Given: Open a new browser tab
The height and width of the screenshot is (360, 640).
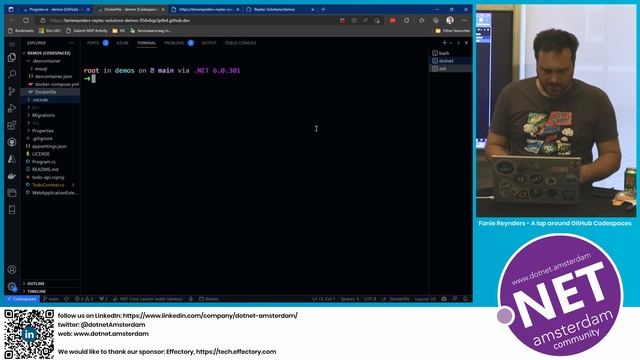Looking at the screenshot, I should (323, 9).
